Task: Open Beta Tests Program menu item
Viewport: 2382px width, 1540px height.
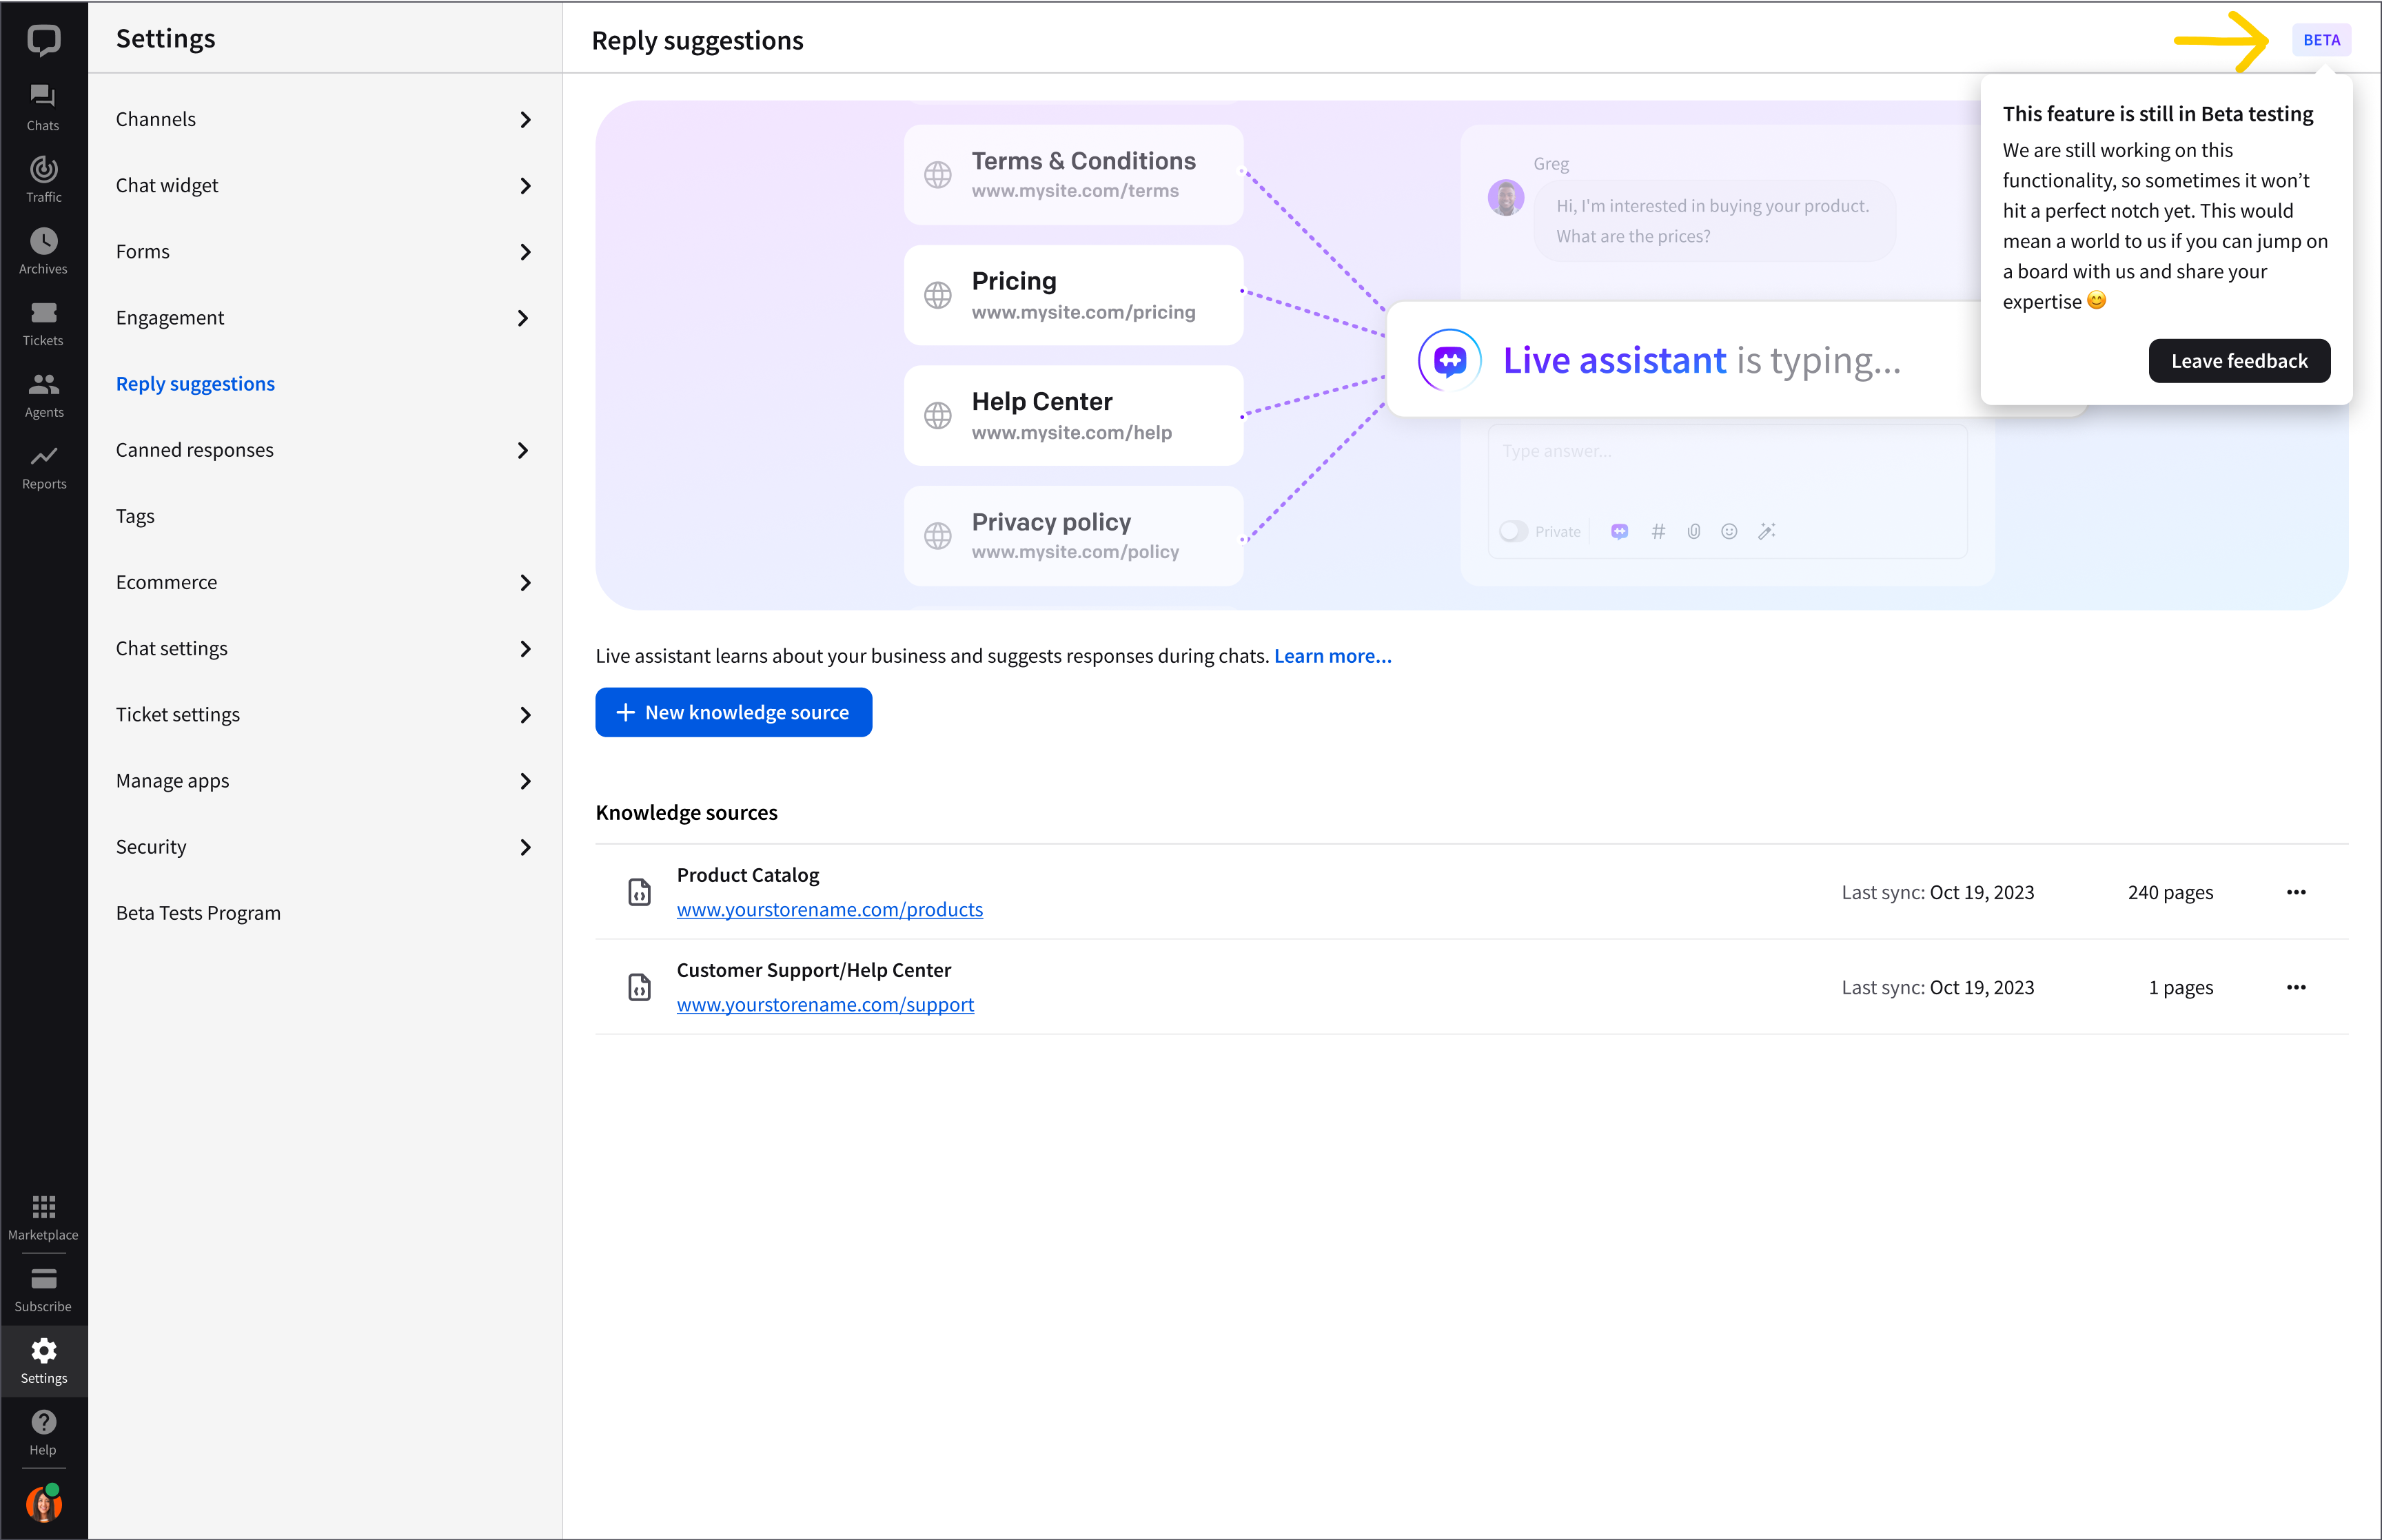Action: click(198, 913)
